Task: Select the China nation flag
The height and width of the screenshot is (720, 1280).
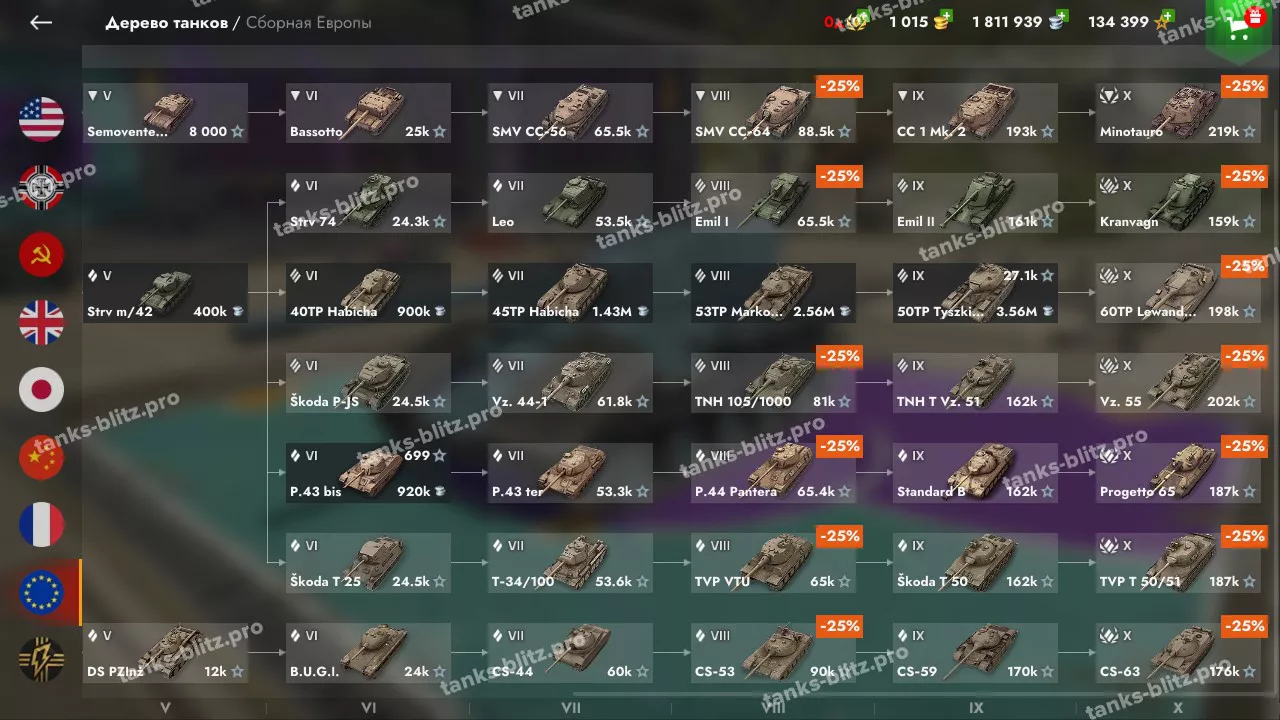Action: pyautogui.click(x=41, y=457)
